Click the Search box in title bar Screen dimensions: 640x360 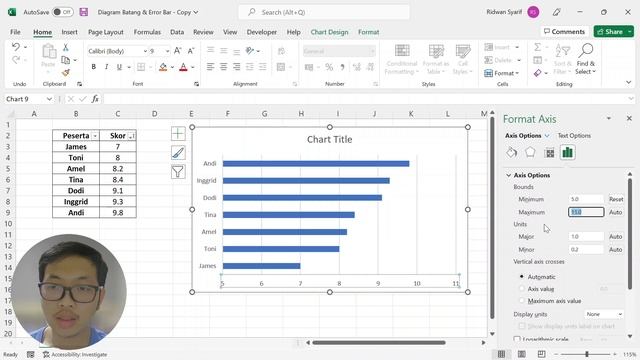point(324,12)
